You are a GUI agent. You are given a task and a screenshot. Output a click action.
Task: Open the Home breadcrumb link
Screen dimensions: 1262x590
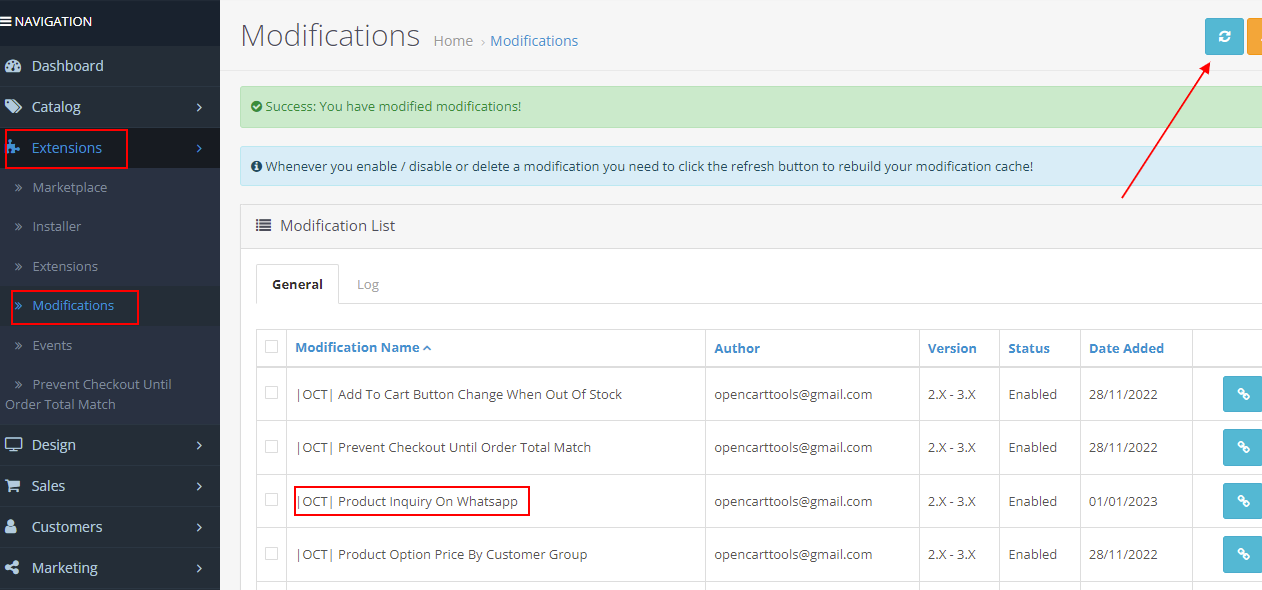(x=453, y=40)
